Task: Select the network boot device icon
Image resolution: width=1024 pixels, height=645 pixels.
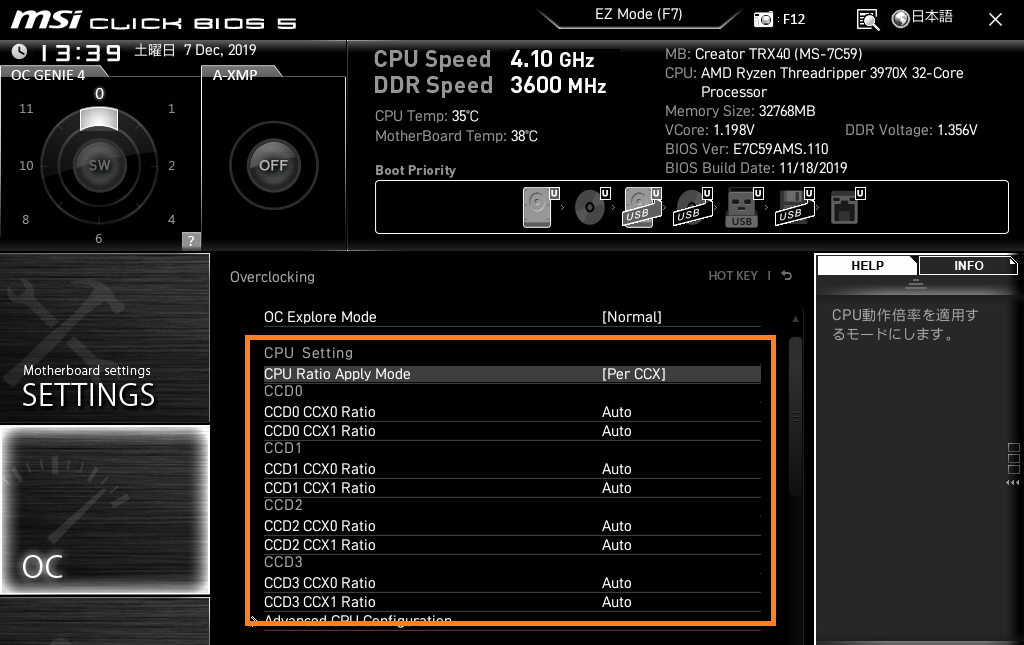Action: pos(847,207)
